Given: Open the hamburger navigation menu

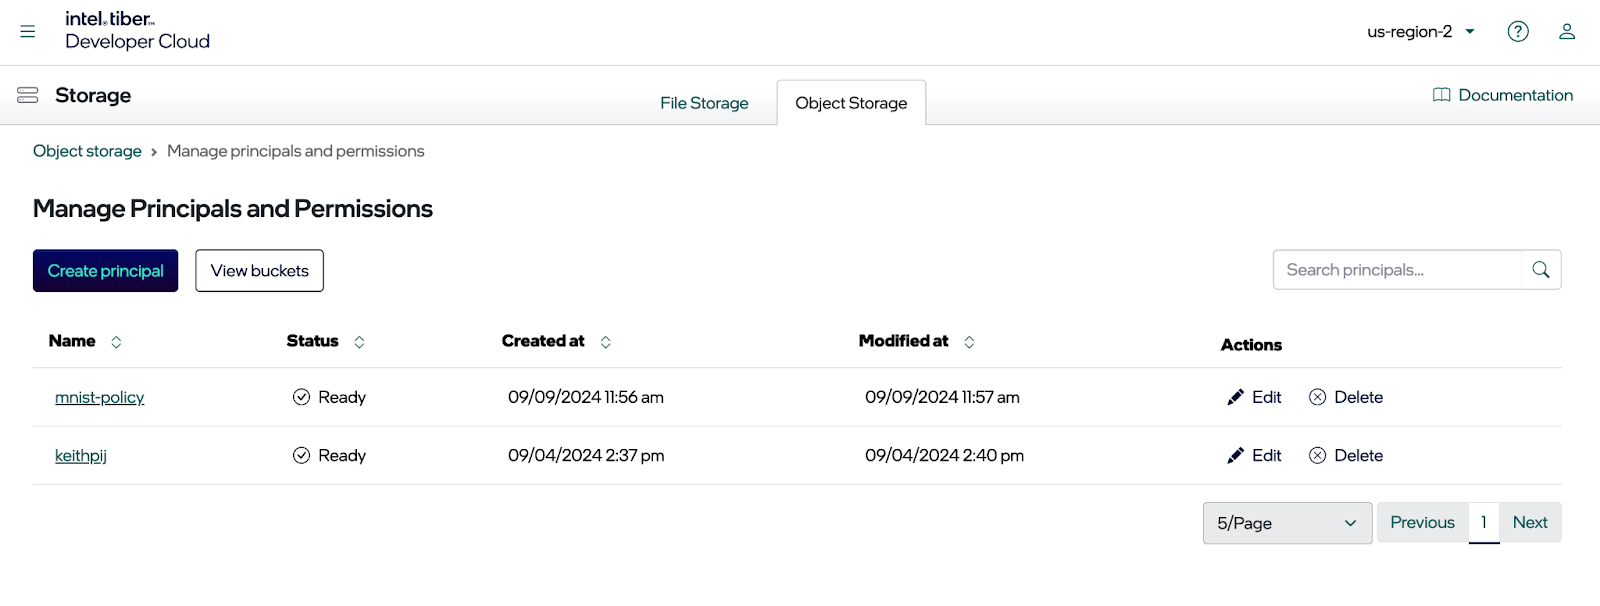Looking at the screenshot, I should pyautogui.click(x=28, y=32).
